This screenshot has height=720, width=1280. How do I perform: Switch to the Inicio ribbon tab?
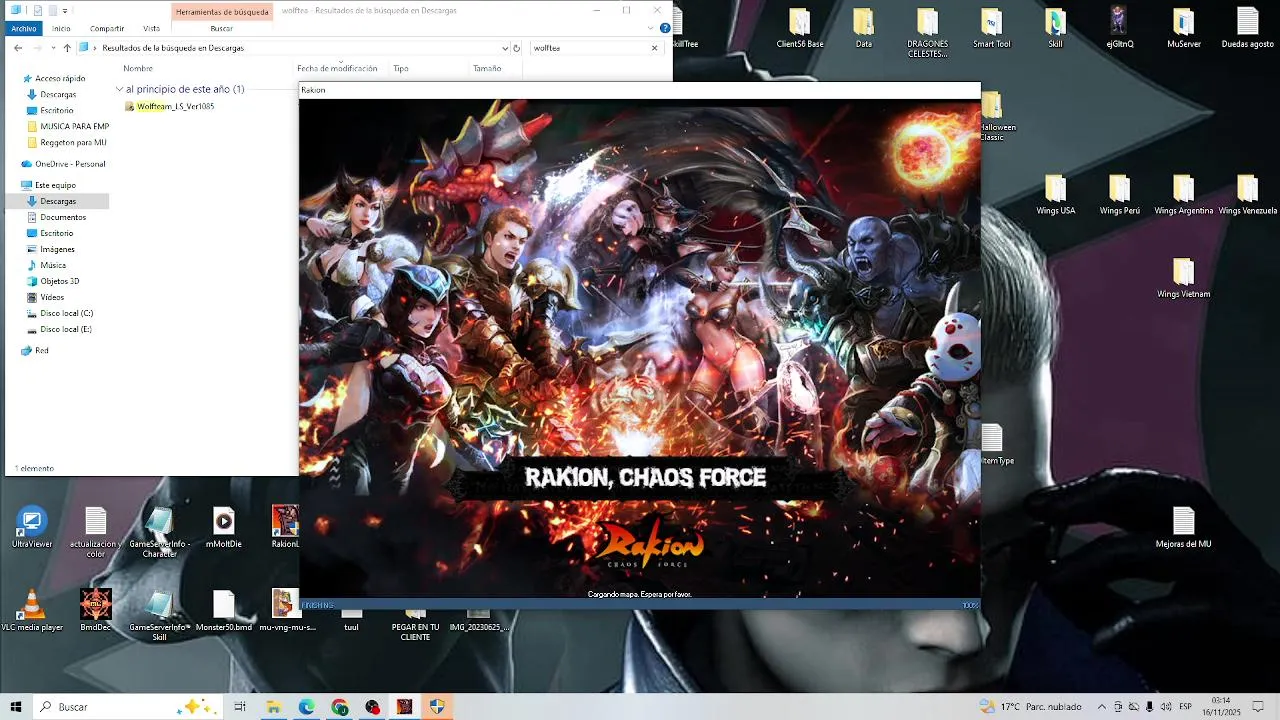tap(61, 28)
